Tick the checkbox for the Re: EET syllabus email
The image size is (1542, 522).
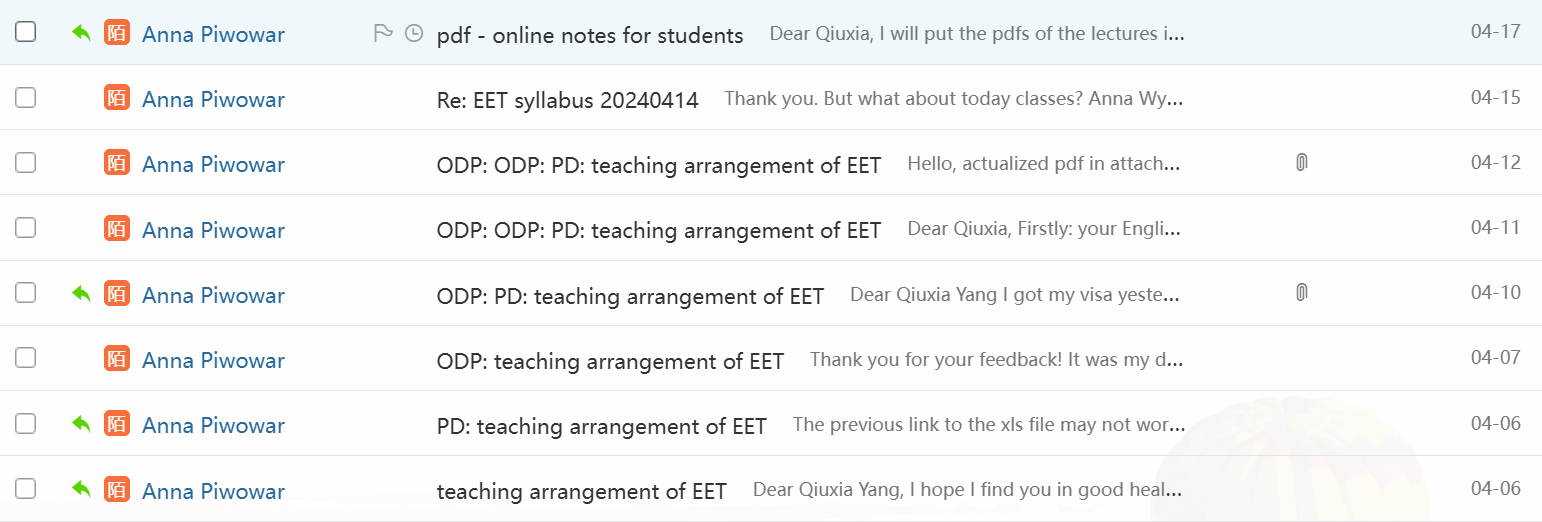26,97
